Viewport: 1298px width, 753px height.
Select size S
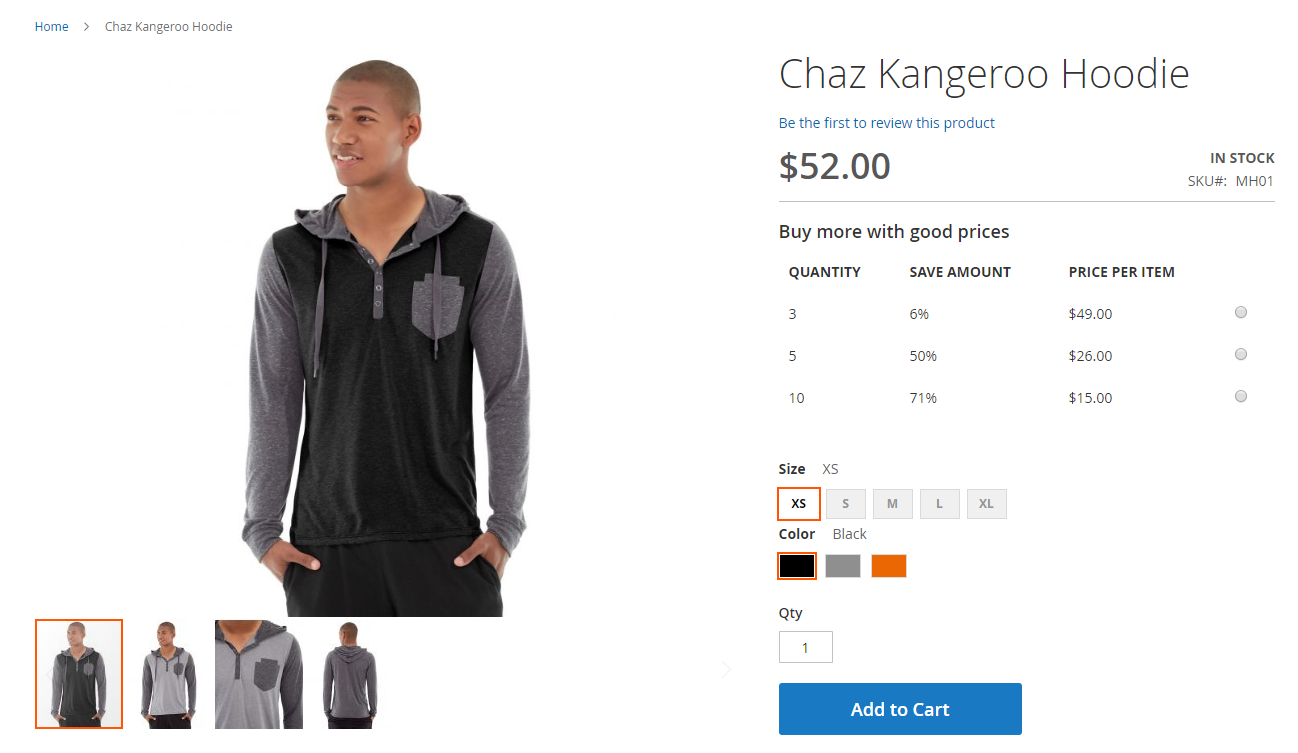point(846,504)
